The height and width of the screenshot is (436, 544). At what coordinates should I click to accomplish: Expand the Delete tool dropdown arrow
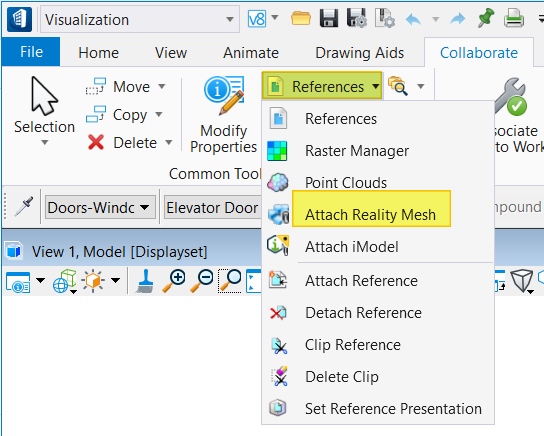(x=169, y=142)
